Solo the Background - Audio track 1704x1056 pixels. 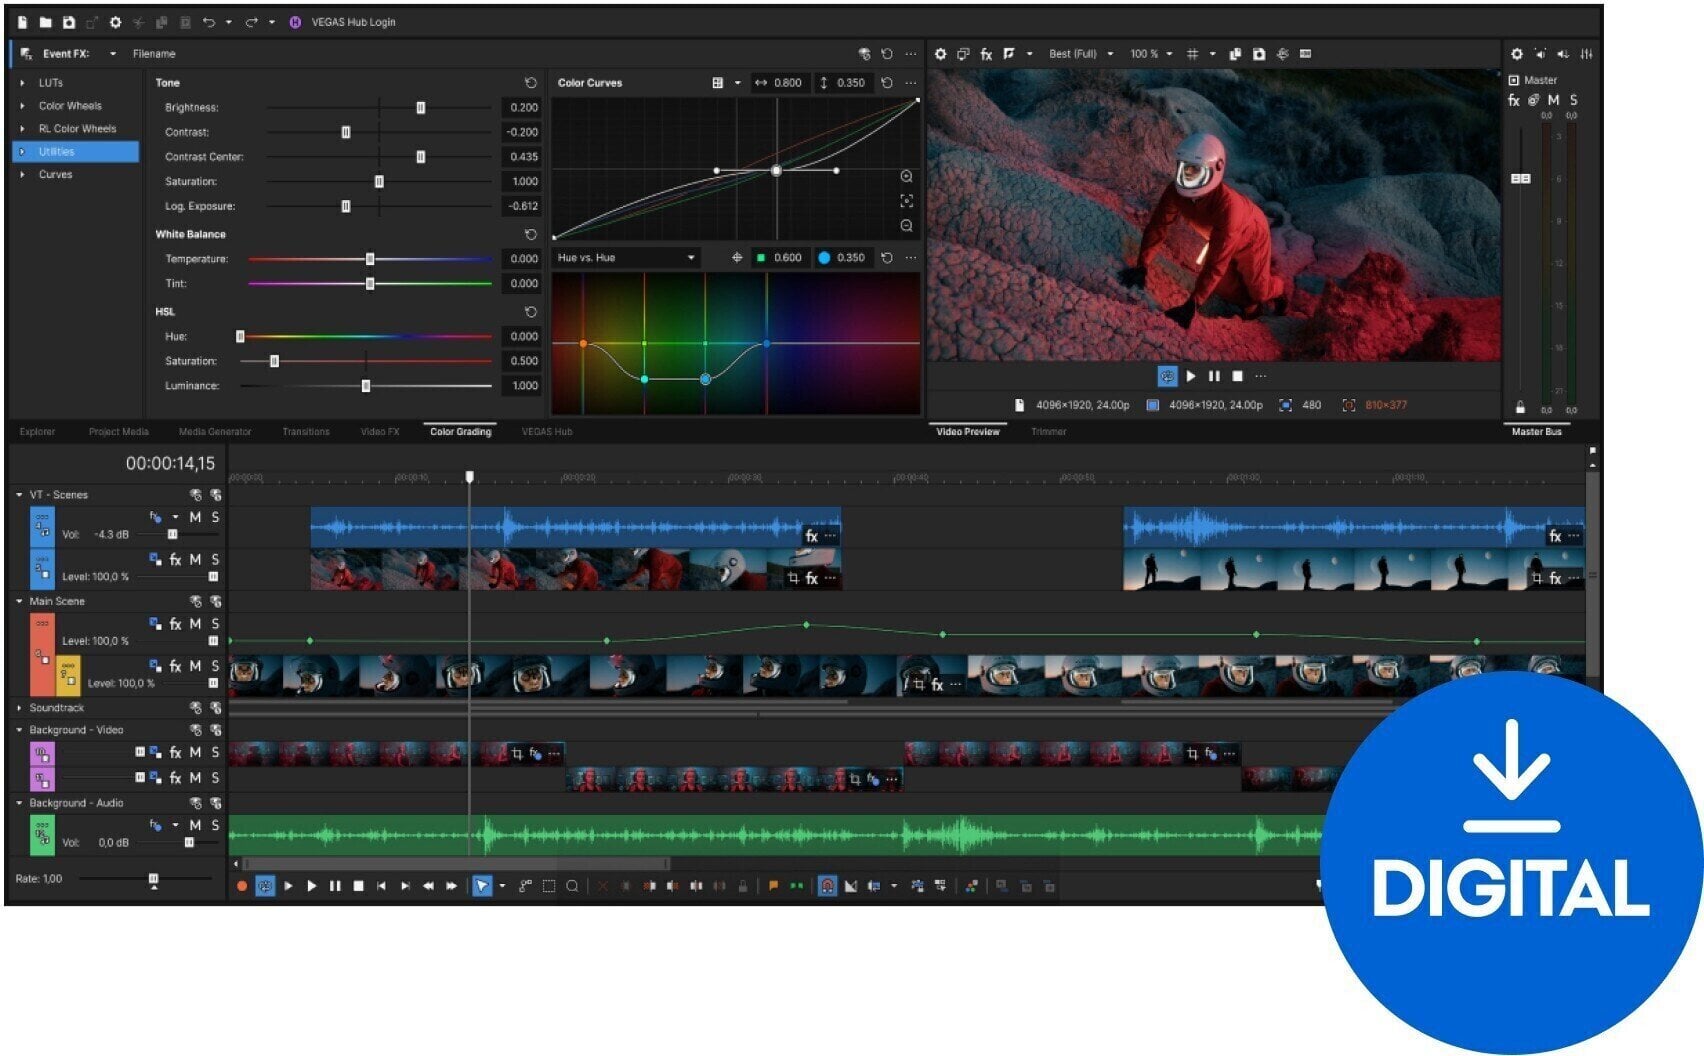pos(213,826)
